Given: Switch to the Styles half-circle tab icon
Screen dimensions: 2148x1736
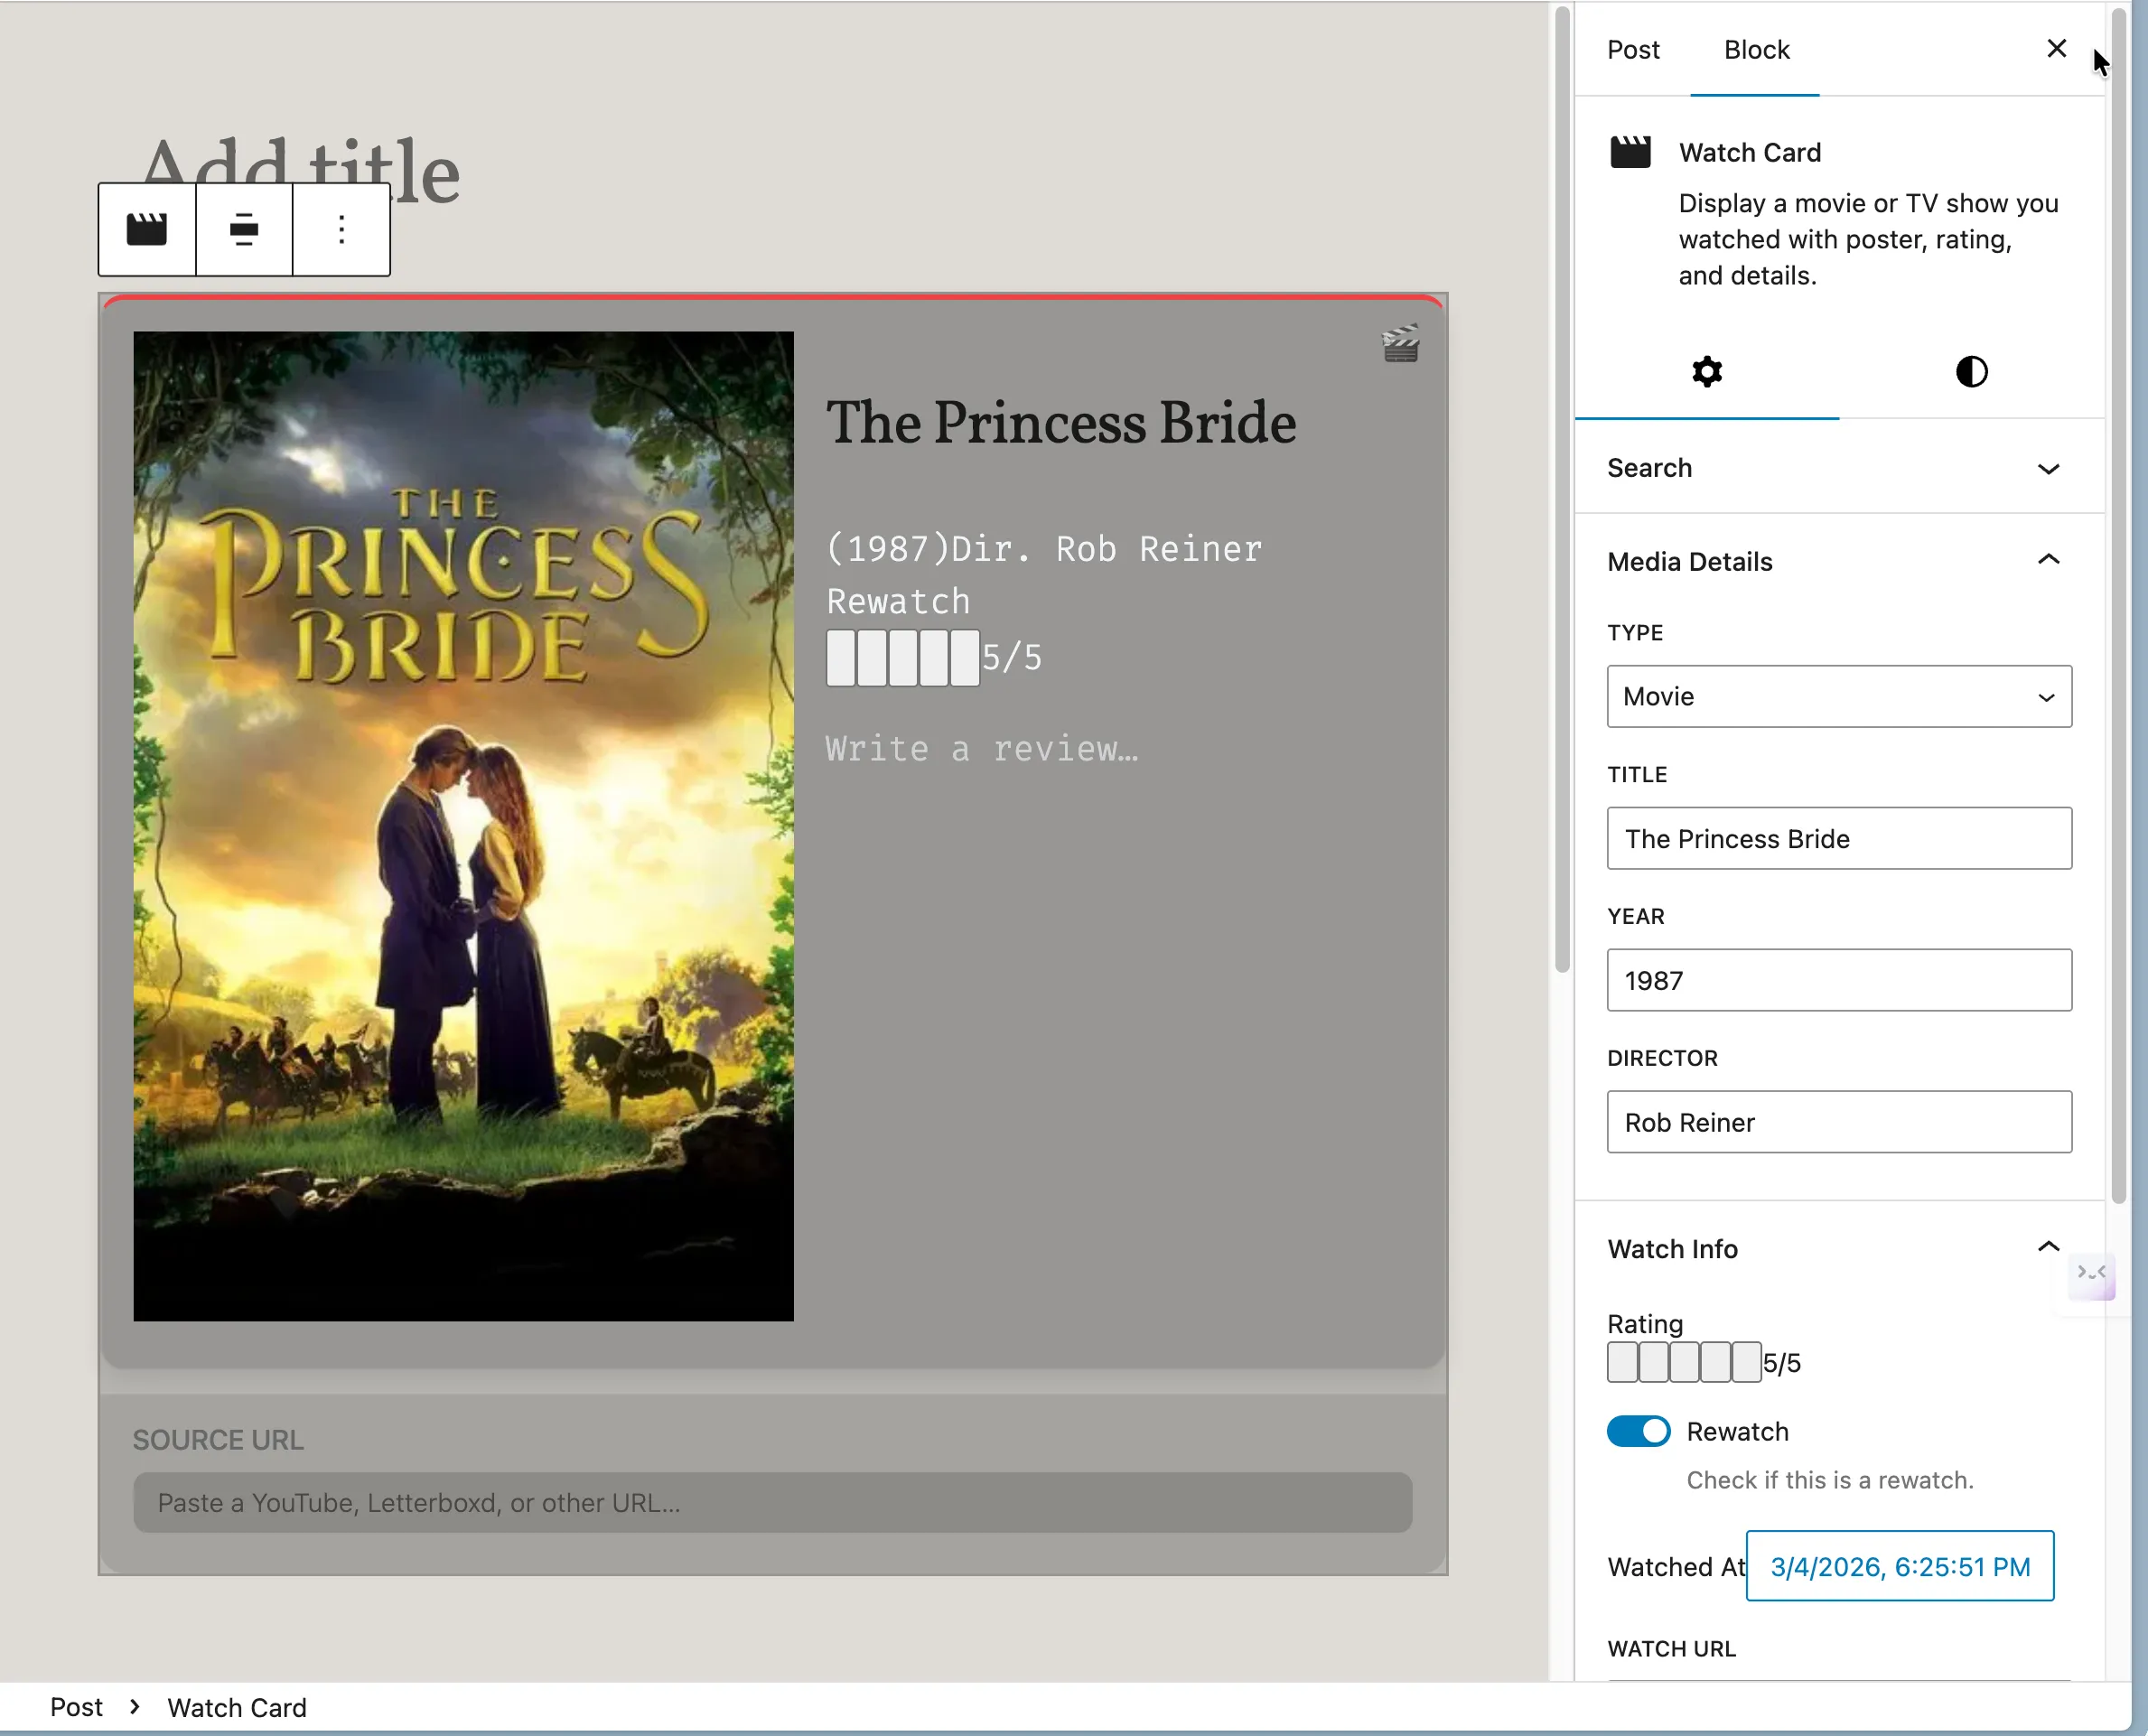Looking at the screenshot, I should click(1971, 372).
